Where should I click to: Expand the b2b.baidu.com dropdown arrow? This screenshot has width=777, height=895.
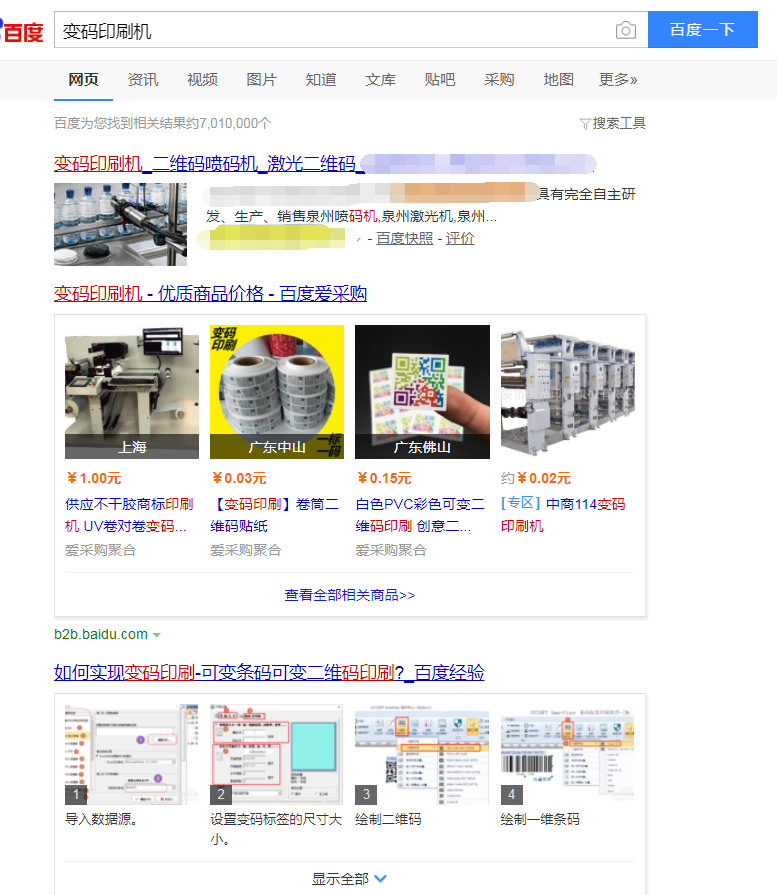[156, 635]
